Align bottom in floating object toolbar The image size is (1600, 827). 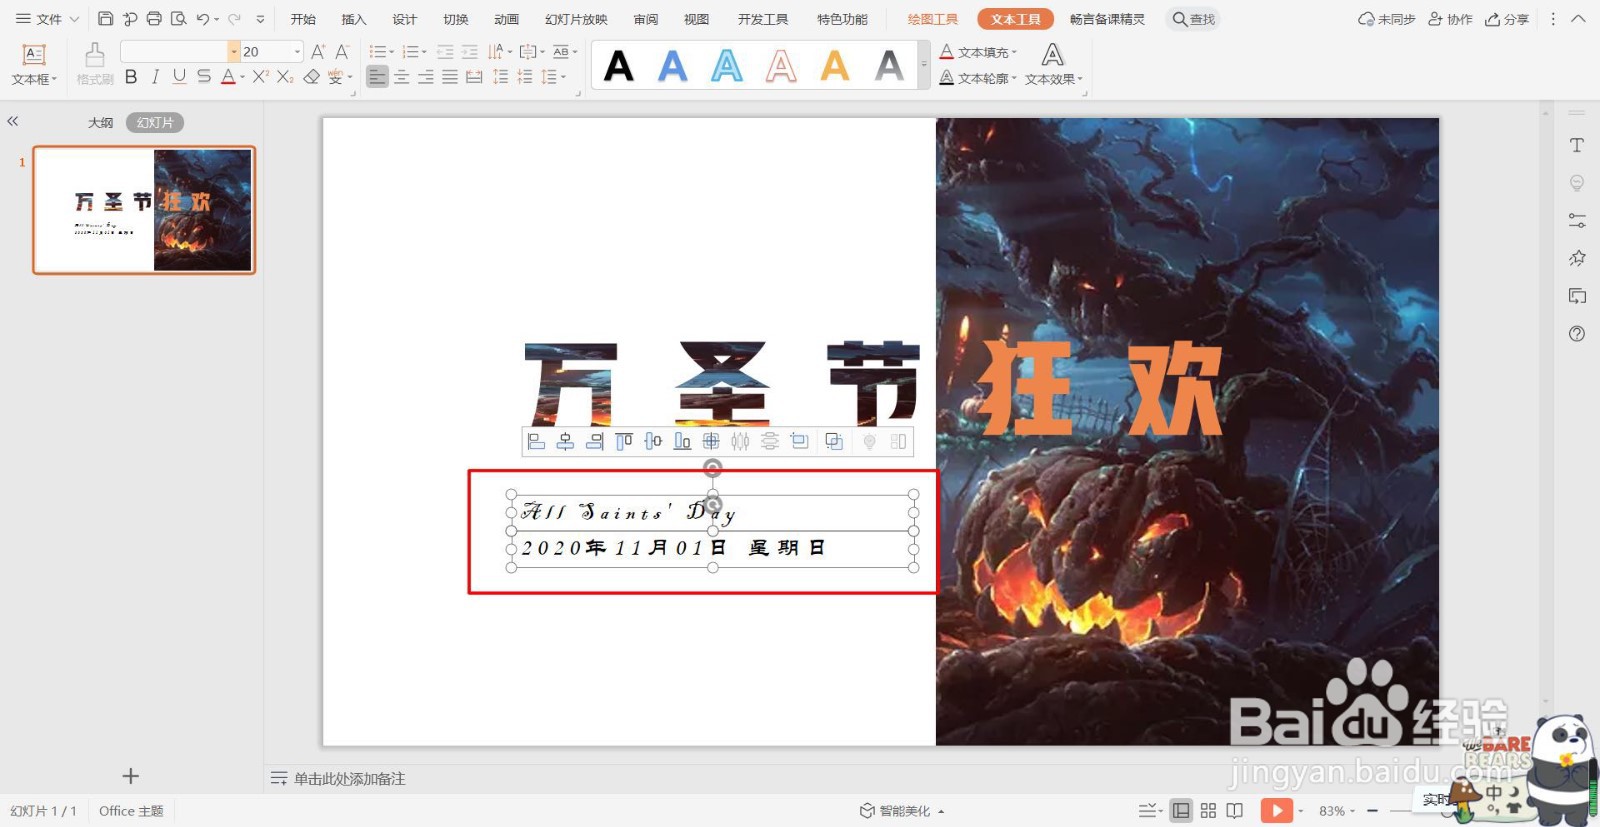tap(682, 441)
